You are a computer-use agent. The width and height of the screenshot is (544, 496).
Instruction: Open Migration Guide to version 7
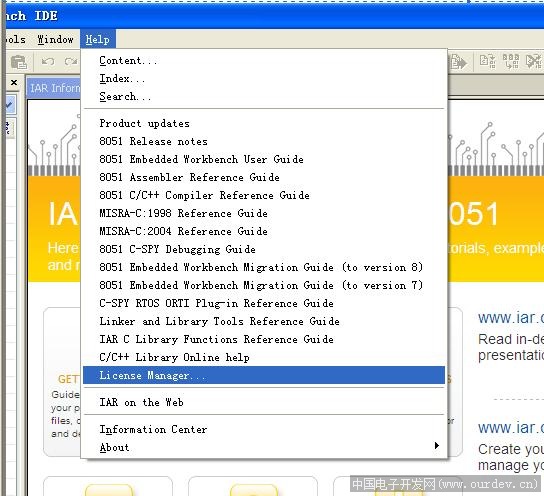click(264, 286)
